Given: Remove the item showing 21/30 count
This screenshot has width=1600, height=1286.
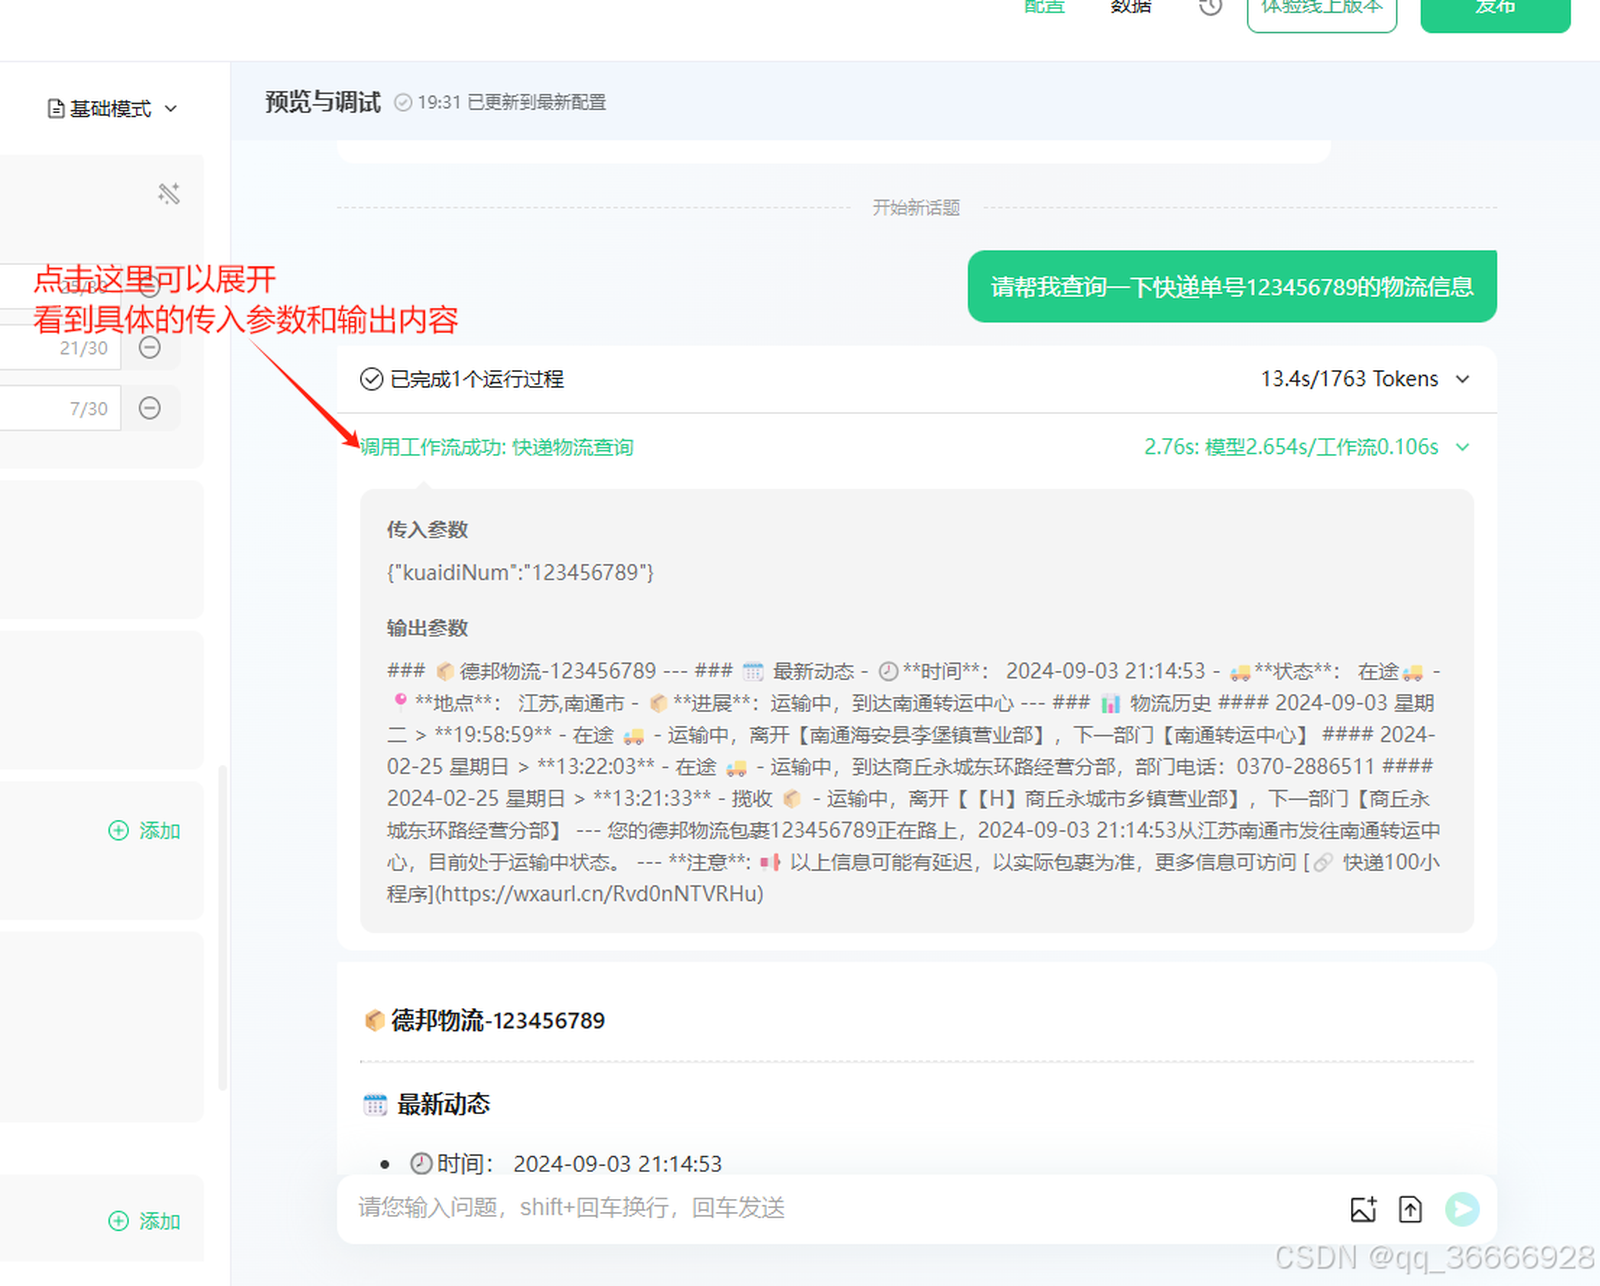Looking at the screenshot, I should [x=150, y=348].
